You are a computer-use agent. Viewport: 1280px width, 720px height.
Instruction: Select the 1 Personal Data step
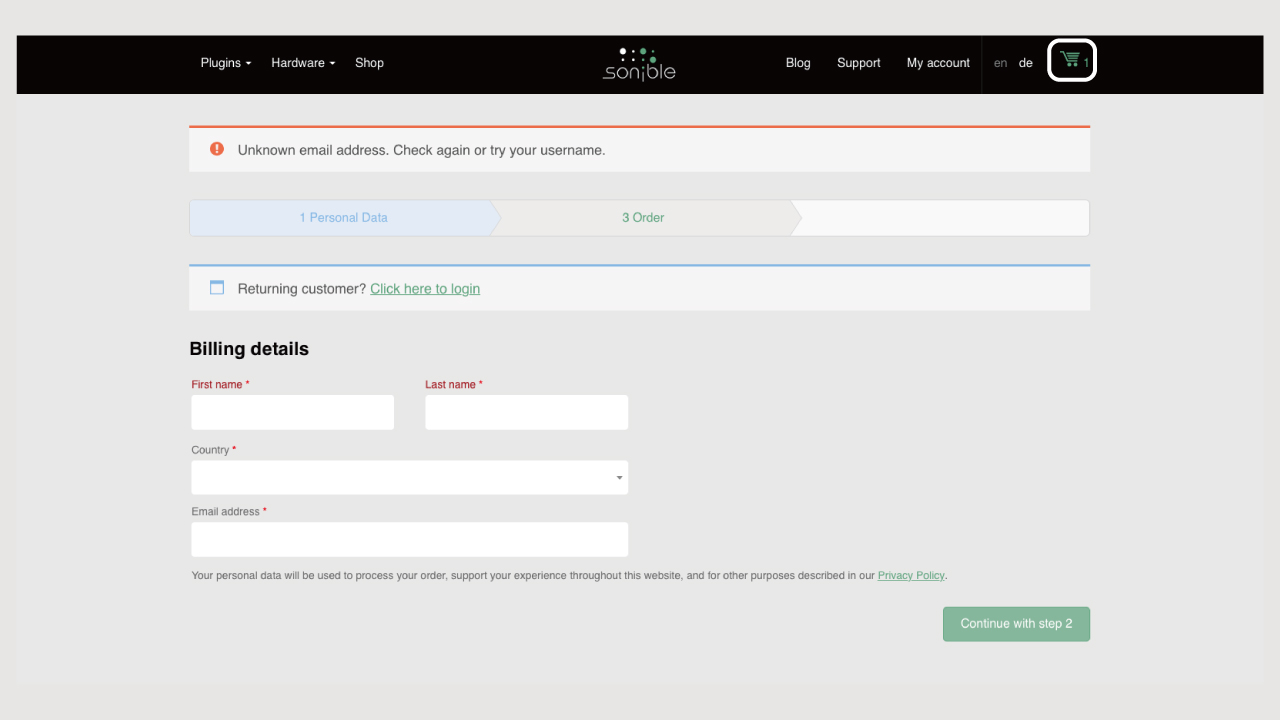tap(343, 218)
